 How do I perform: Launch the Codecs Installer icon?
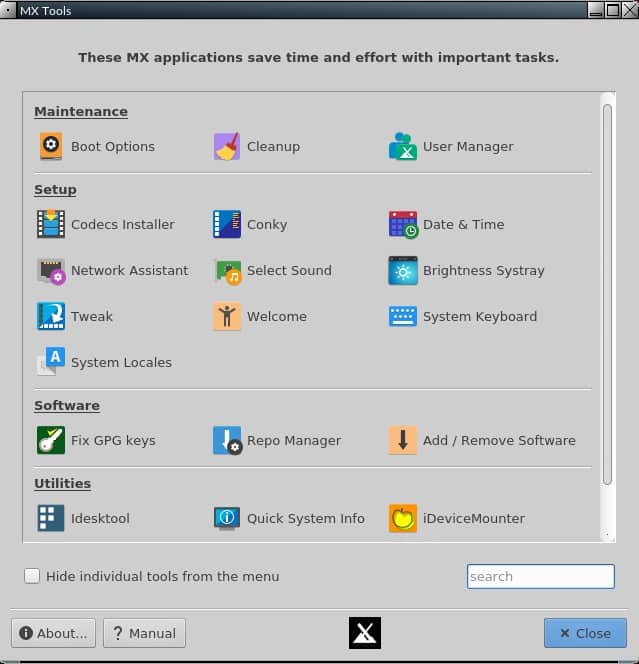pyautogui.click(x=51, y=224)
